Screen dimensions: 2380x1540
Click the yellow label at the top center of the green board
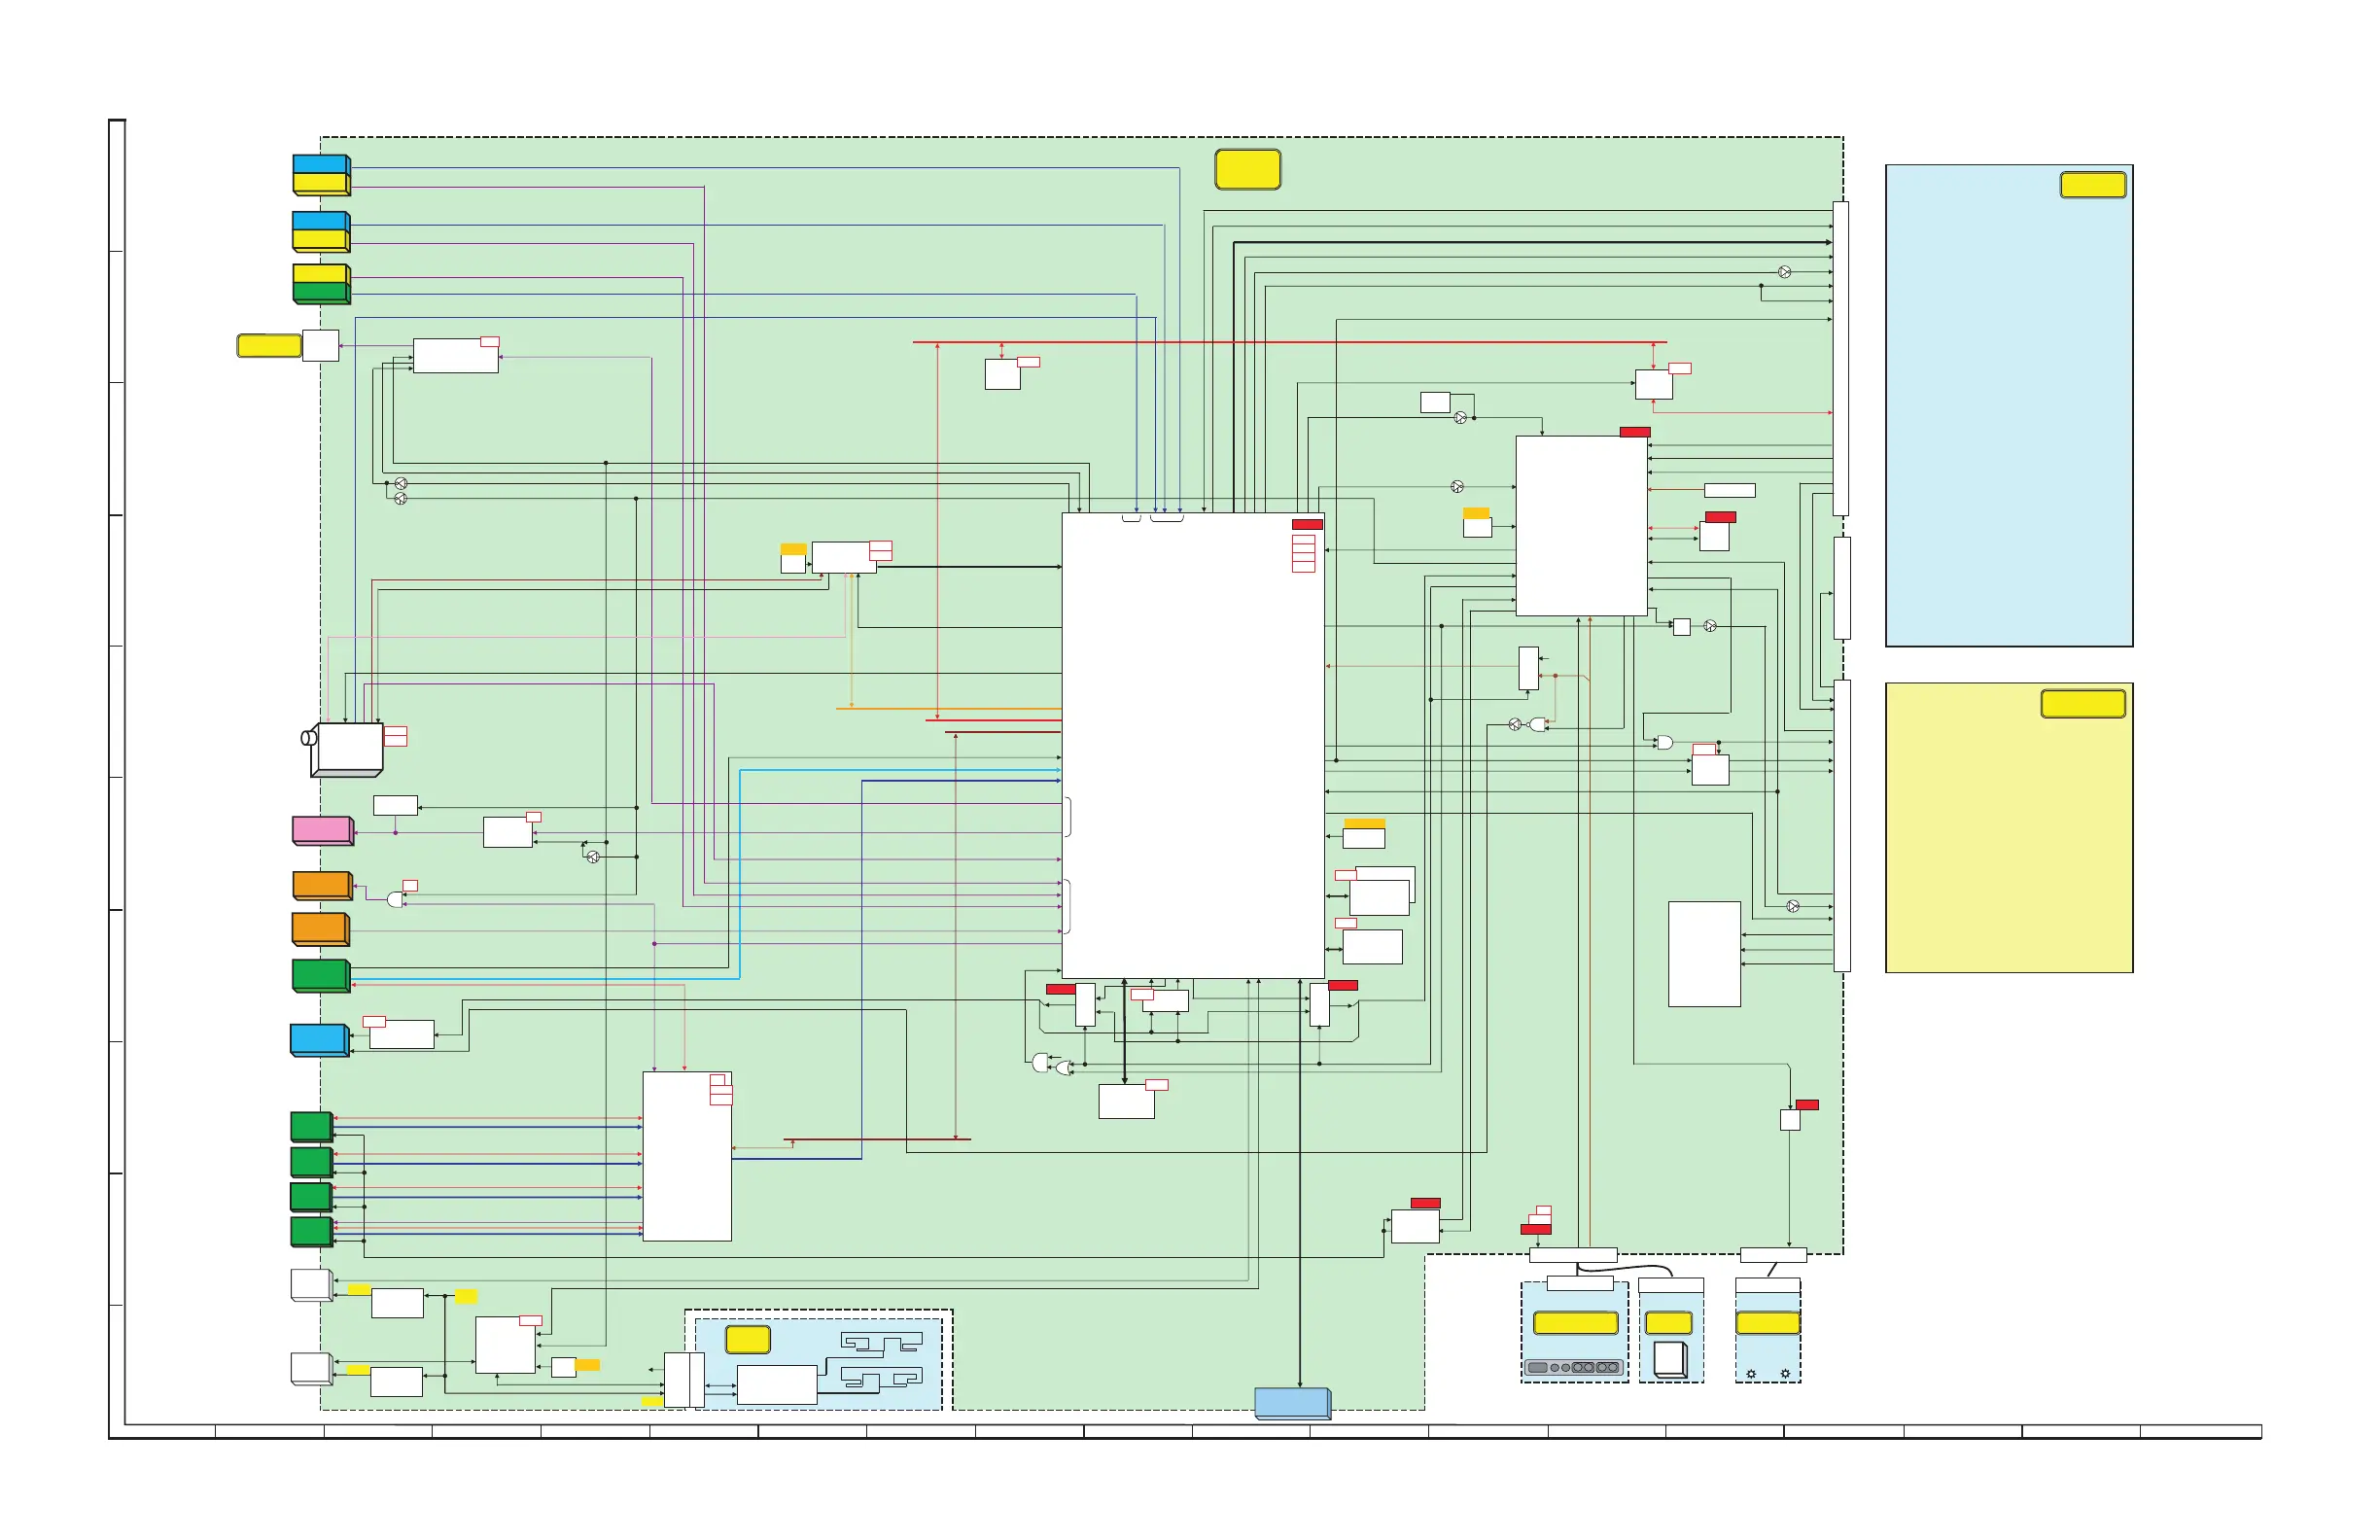pos(1248,169)
